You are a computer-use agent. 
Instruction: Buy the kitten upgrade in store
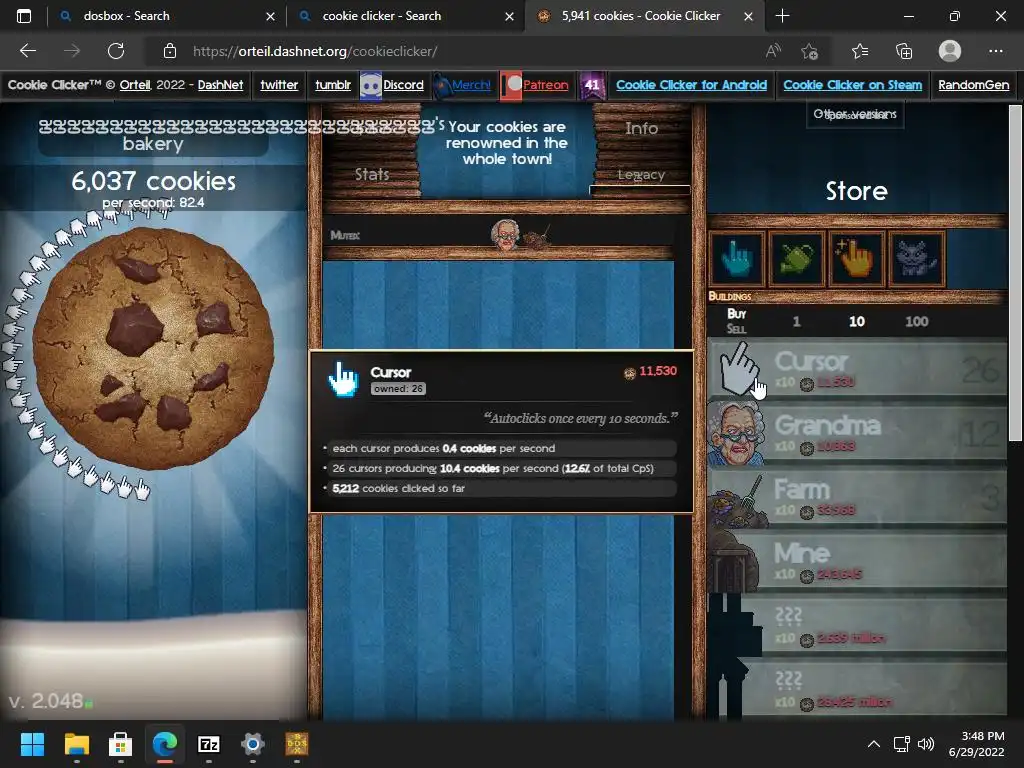point(916,259)
